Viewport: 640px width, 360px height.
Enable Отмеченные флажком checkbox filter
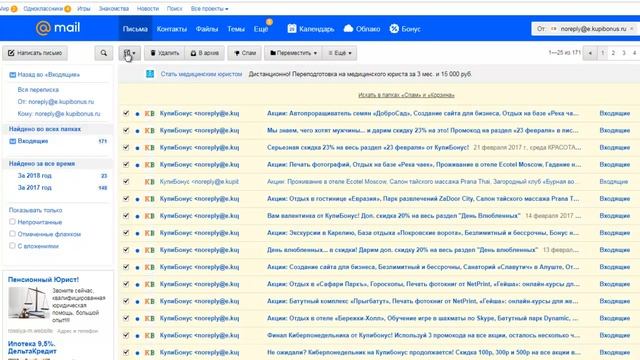12,234
